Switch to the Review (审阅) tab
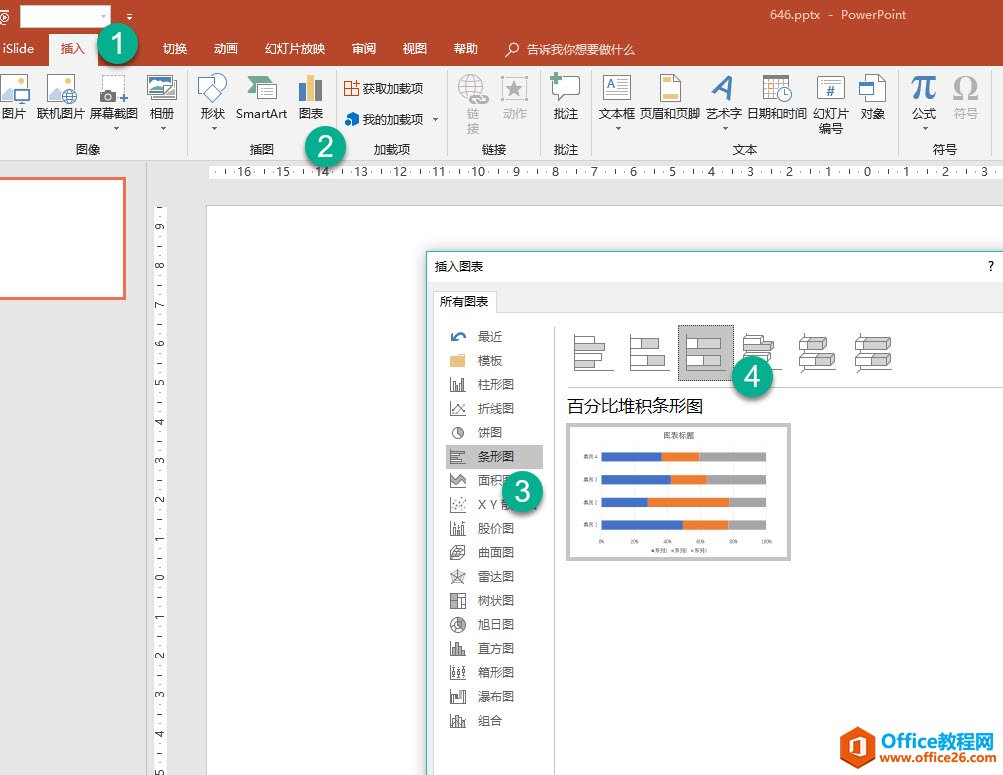Image resolution: width=1003 pixels, height=775 pixels. 363,49
